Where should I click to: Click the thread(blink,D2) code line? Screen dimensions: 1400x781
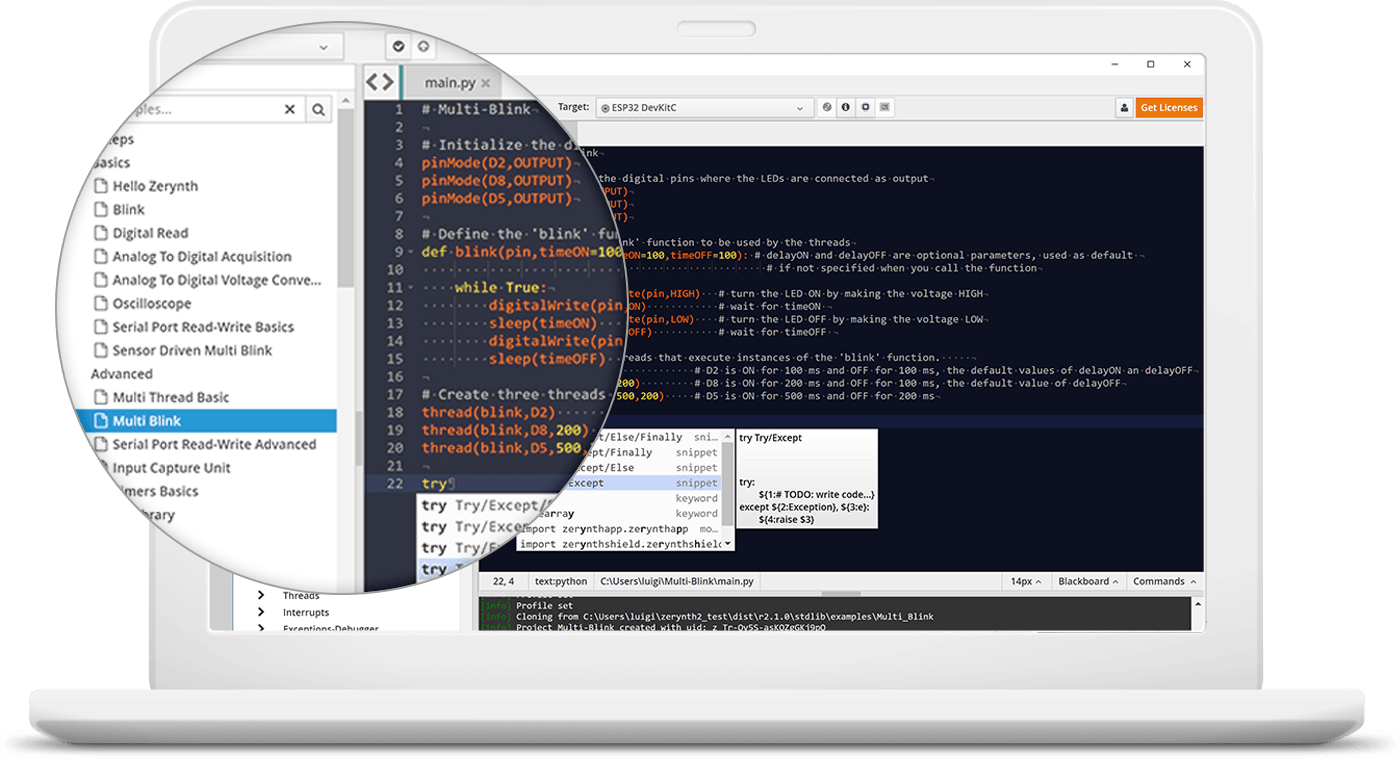pos(488,412)
